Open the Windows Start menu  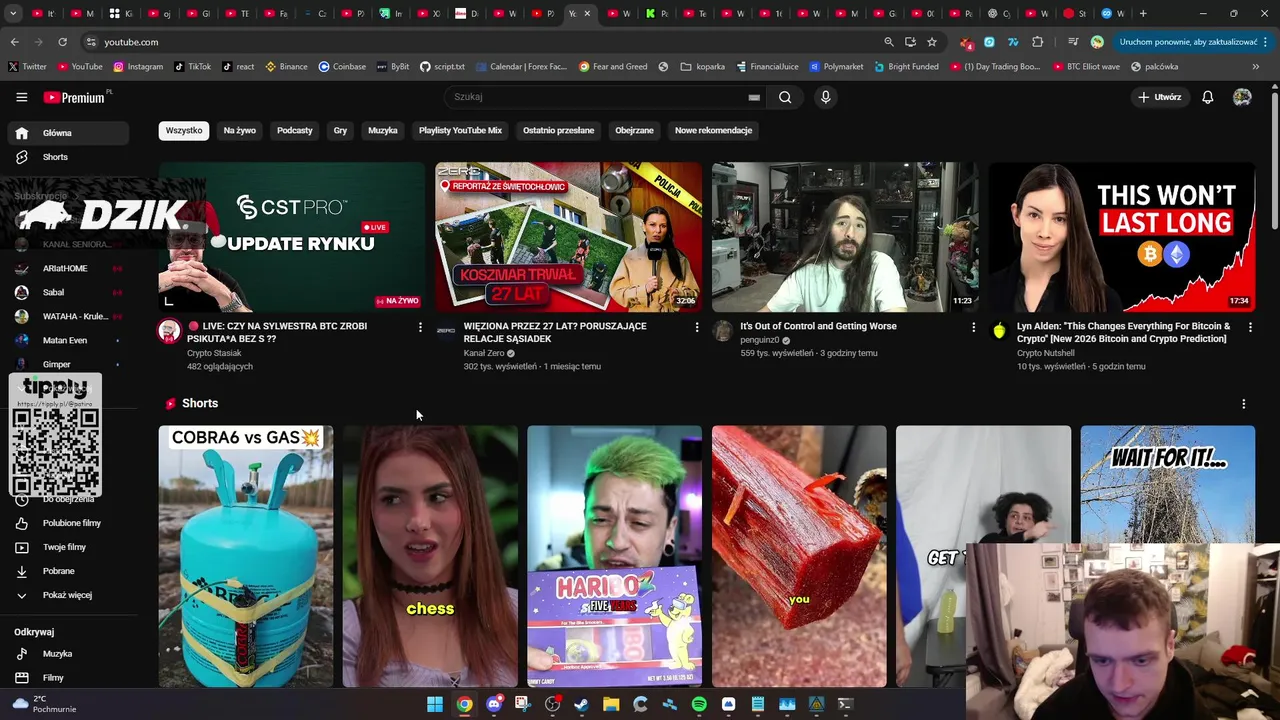(435, 704)
